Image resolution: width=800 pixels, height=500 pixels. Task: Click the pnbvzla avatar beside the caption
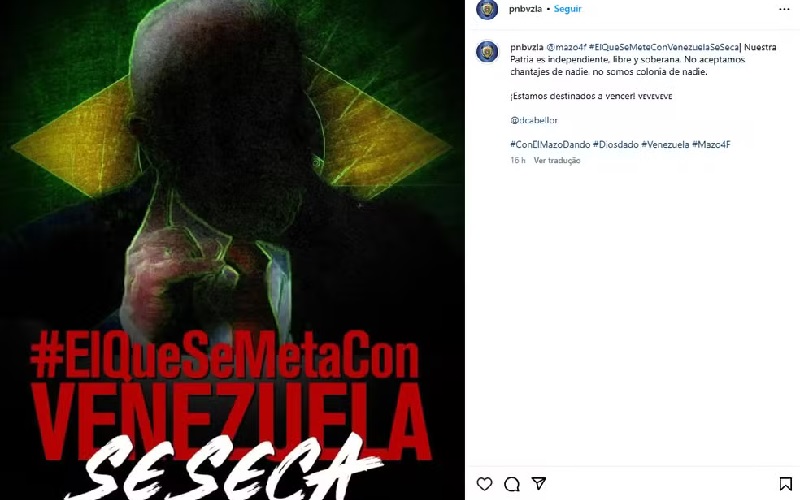(487, 52)
